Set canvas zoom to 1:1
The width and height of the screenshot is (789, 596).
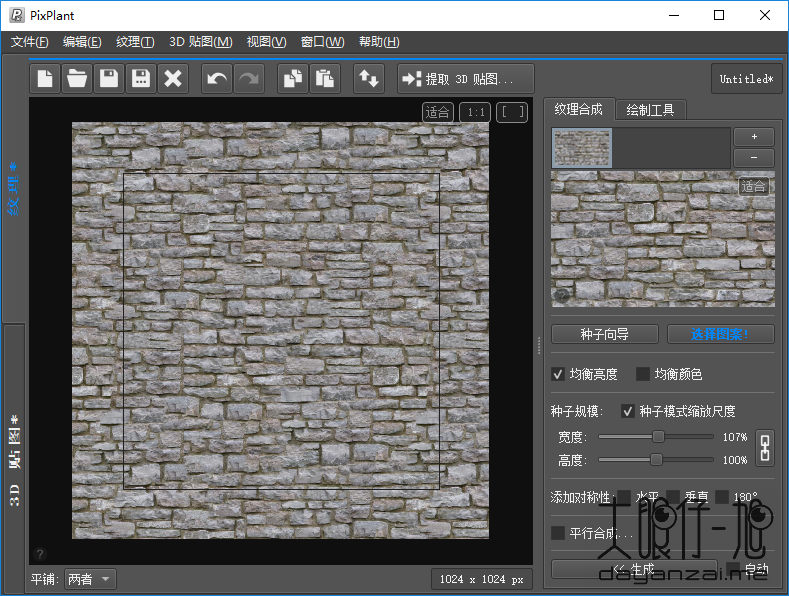click(476, 112)
